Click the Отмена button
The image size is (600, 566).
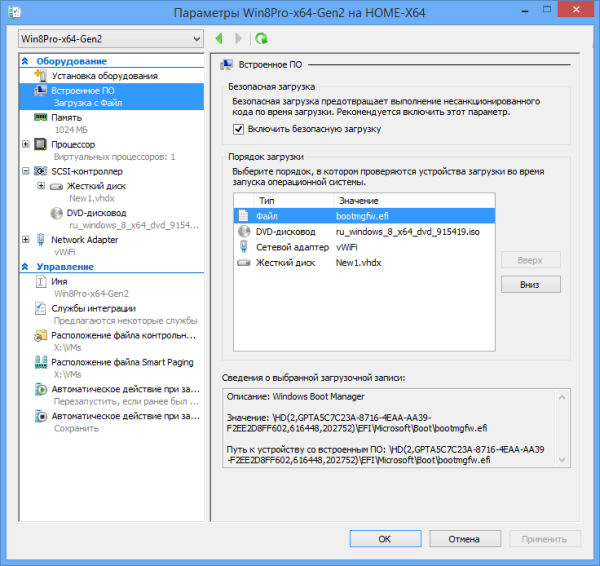(x=465, y=539)
